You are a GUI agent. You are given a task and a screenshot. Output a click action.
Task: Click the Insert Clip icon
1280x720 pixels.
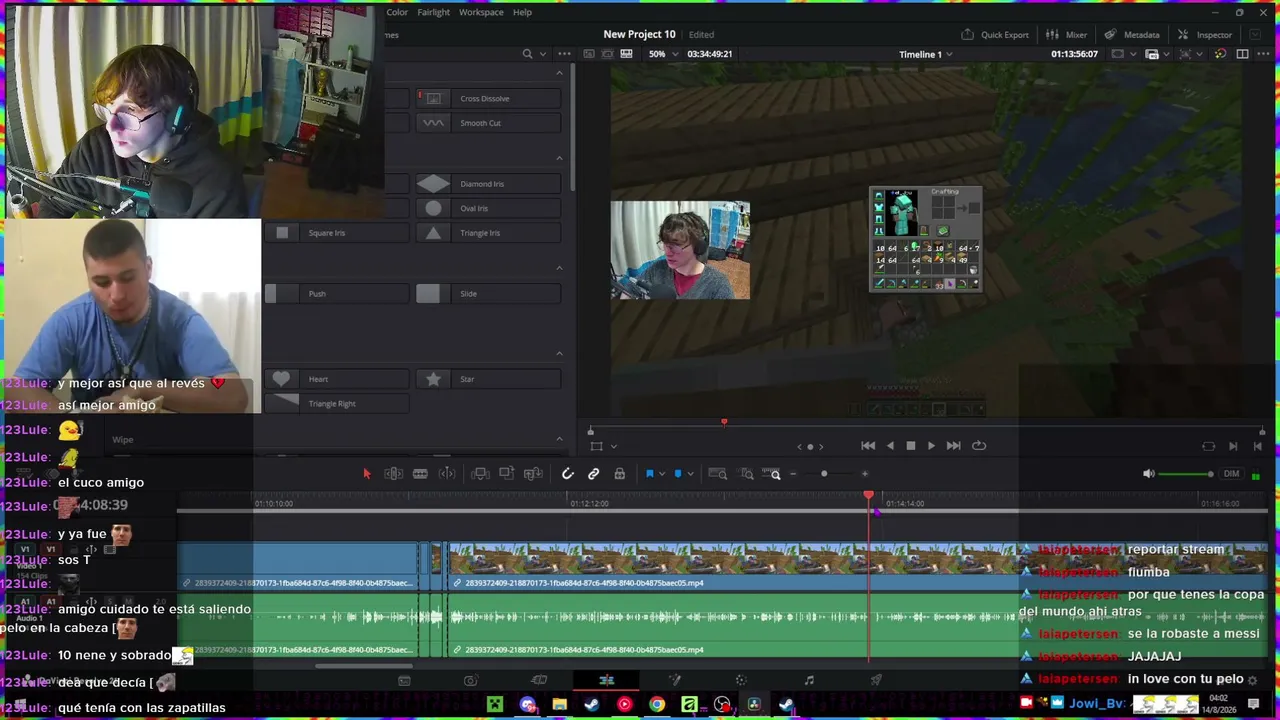480,474
